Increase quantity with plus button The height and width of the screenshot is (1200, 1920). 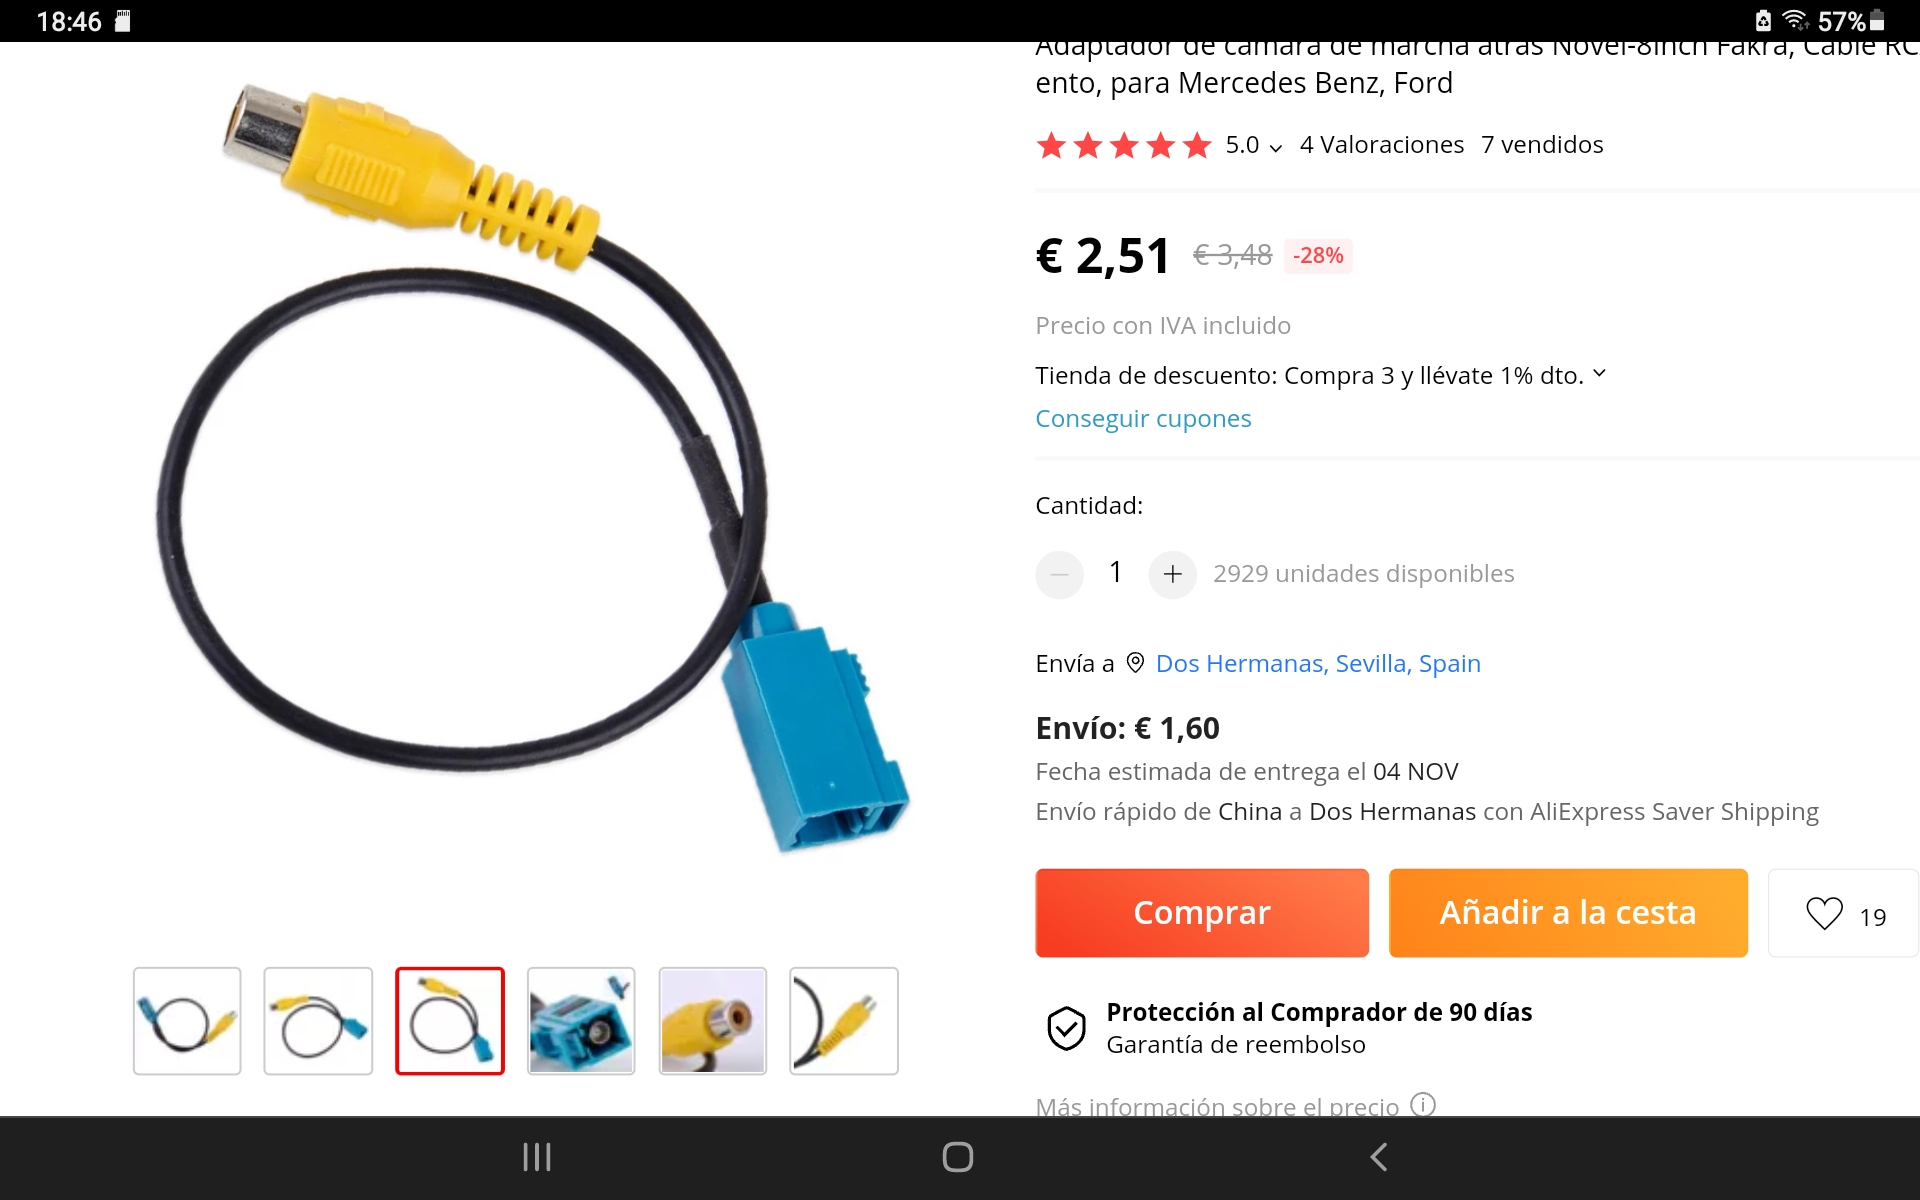pyautogui.click(x=1173, y=574)
